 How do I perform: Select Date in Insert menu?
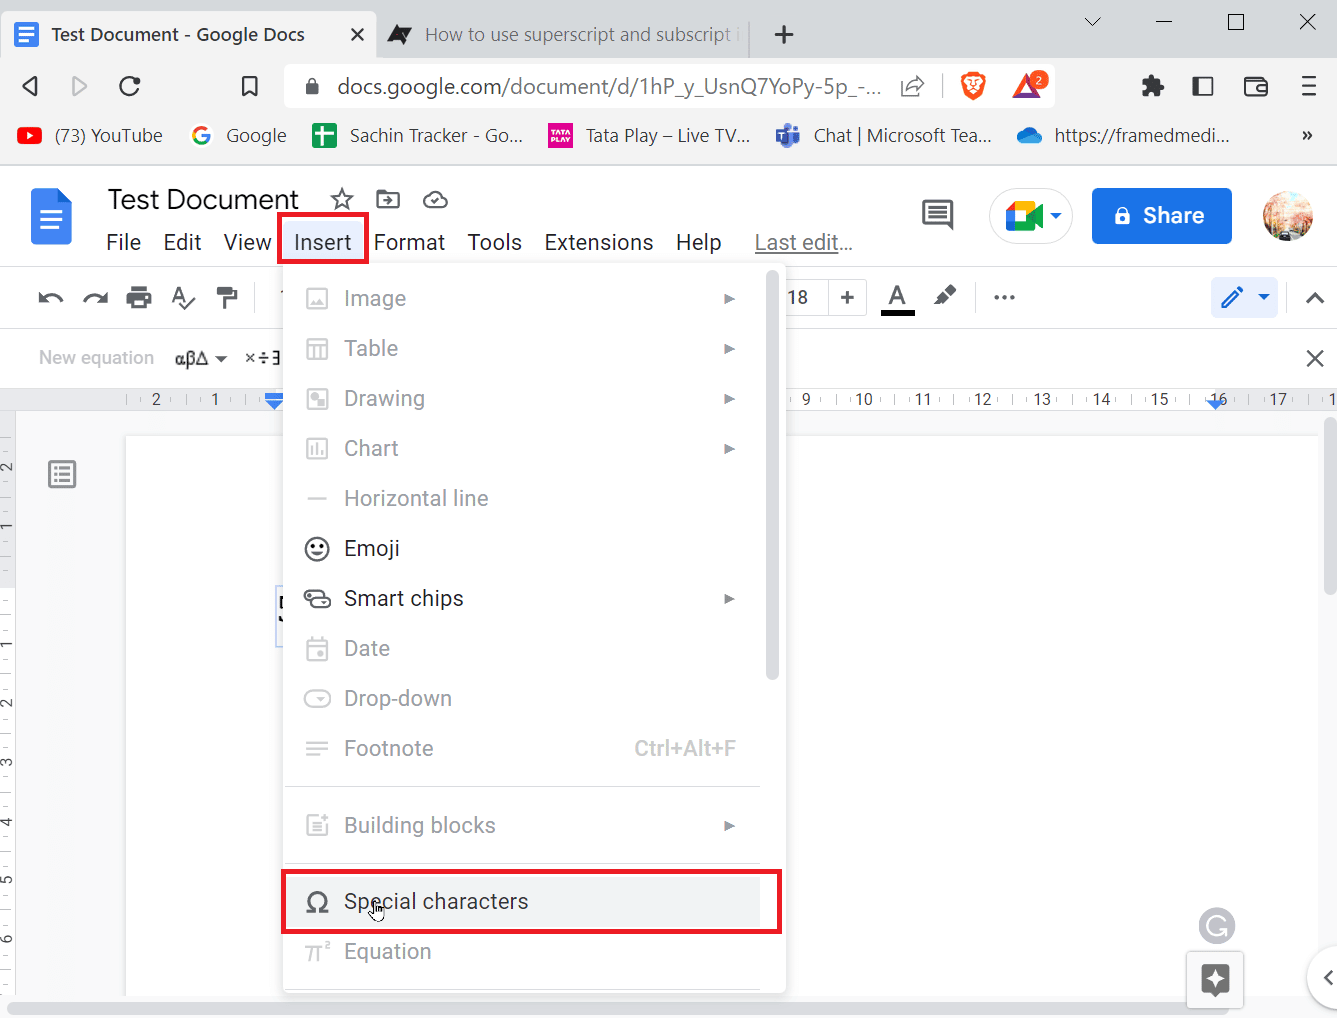pyautogui.click(x=521, y=648)
